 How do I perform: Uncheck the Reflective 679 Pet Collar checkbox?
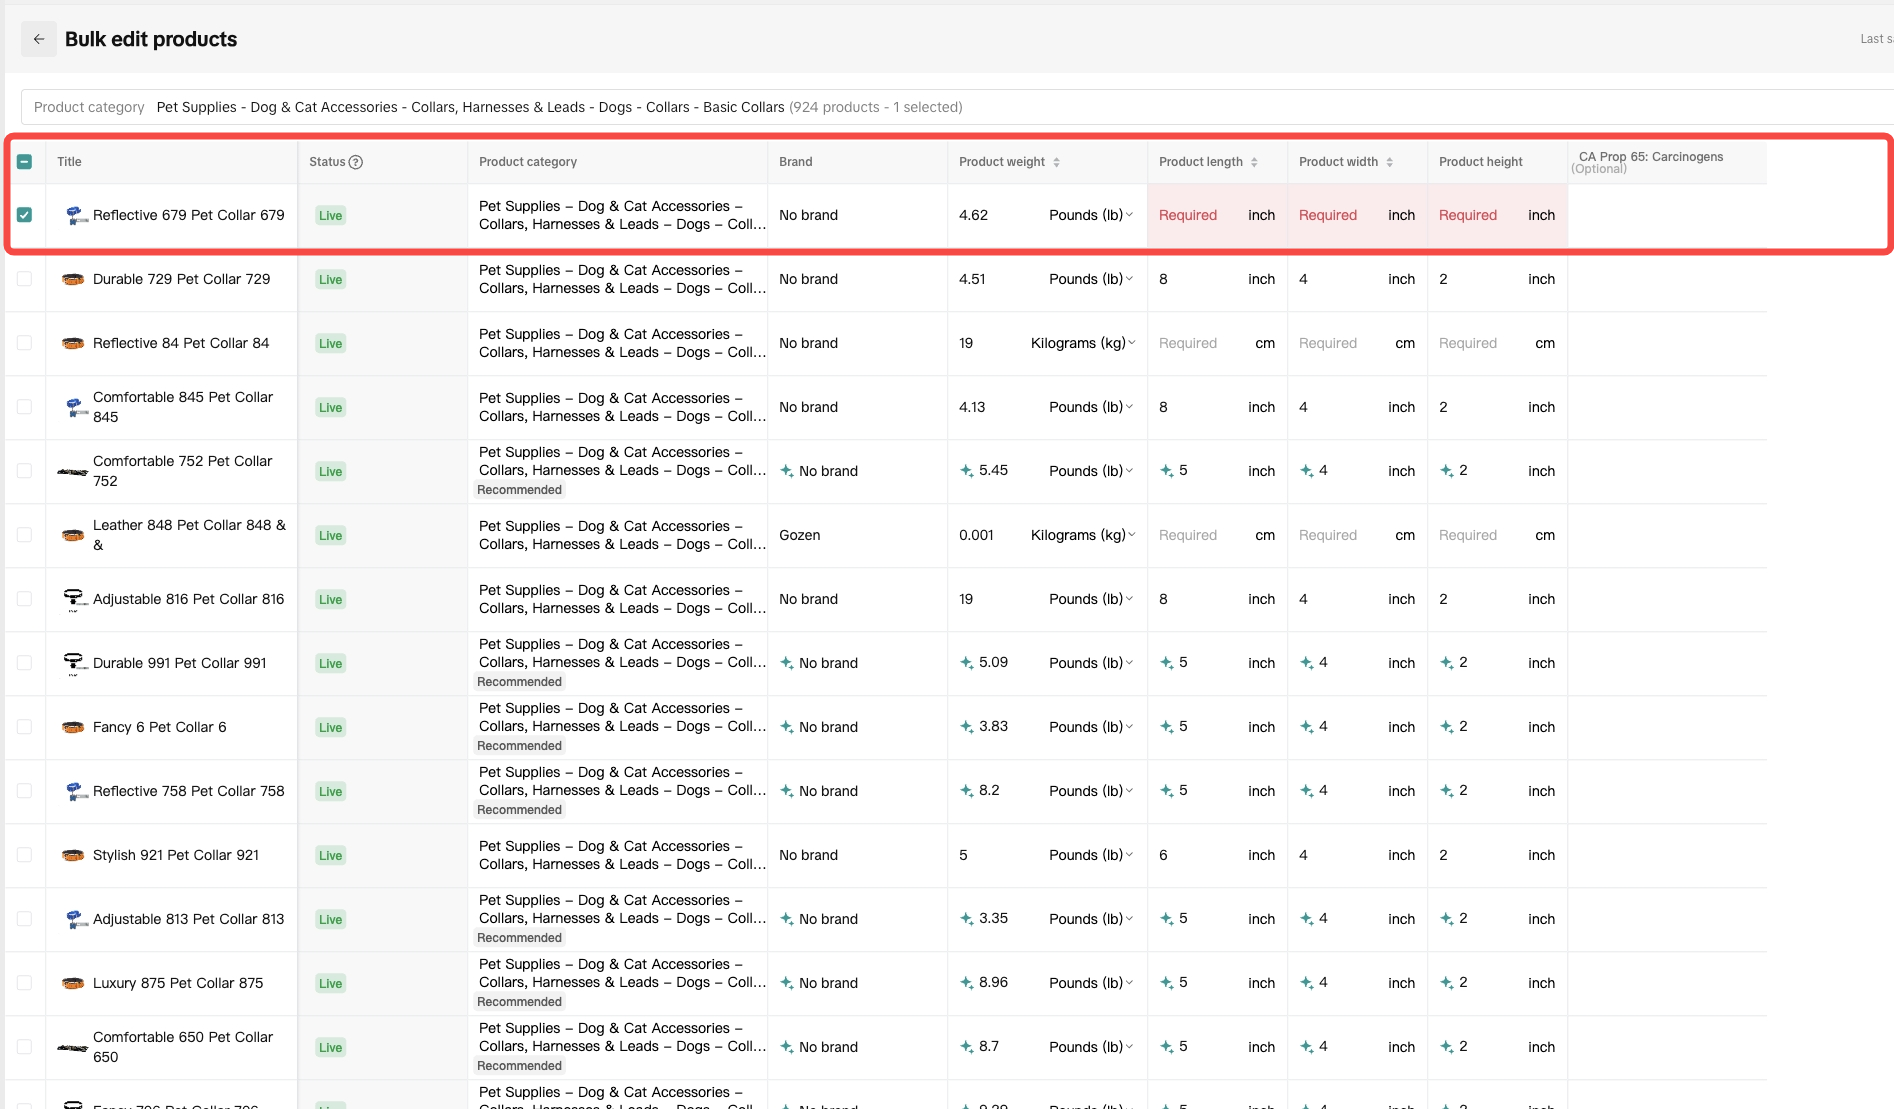pyautogui.click(x=25, y=215)
